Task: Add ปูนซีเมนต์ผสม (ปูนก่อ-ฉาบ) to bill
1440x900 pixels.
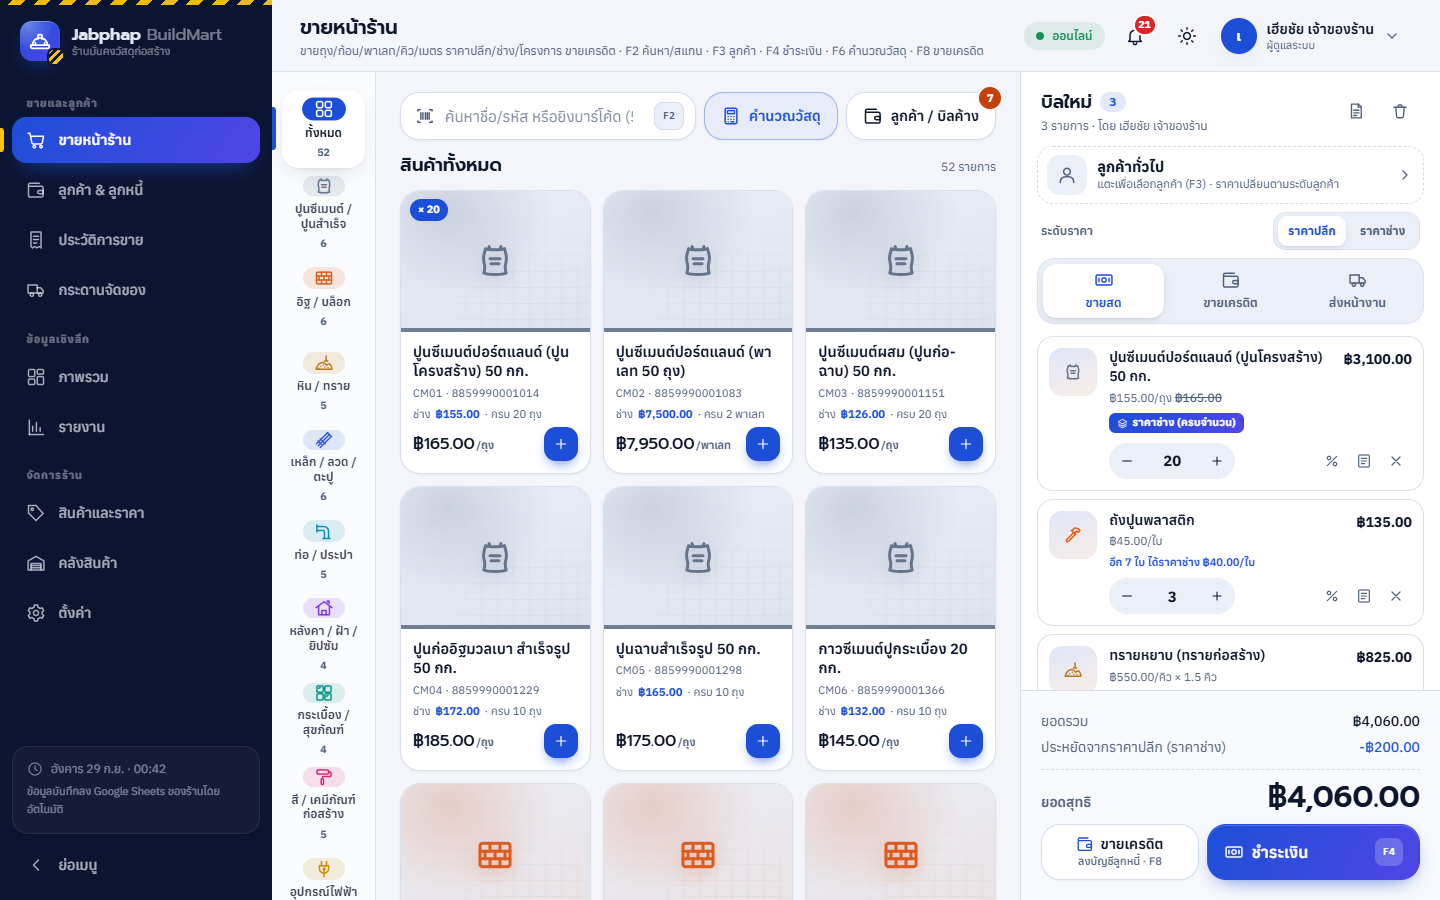Action: pyautogui.click(x=965, y=444)
